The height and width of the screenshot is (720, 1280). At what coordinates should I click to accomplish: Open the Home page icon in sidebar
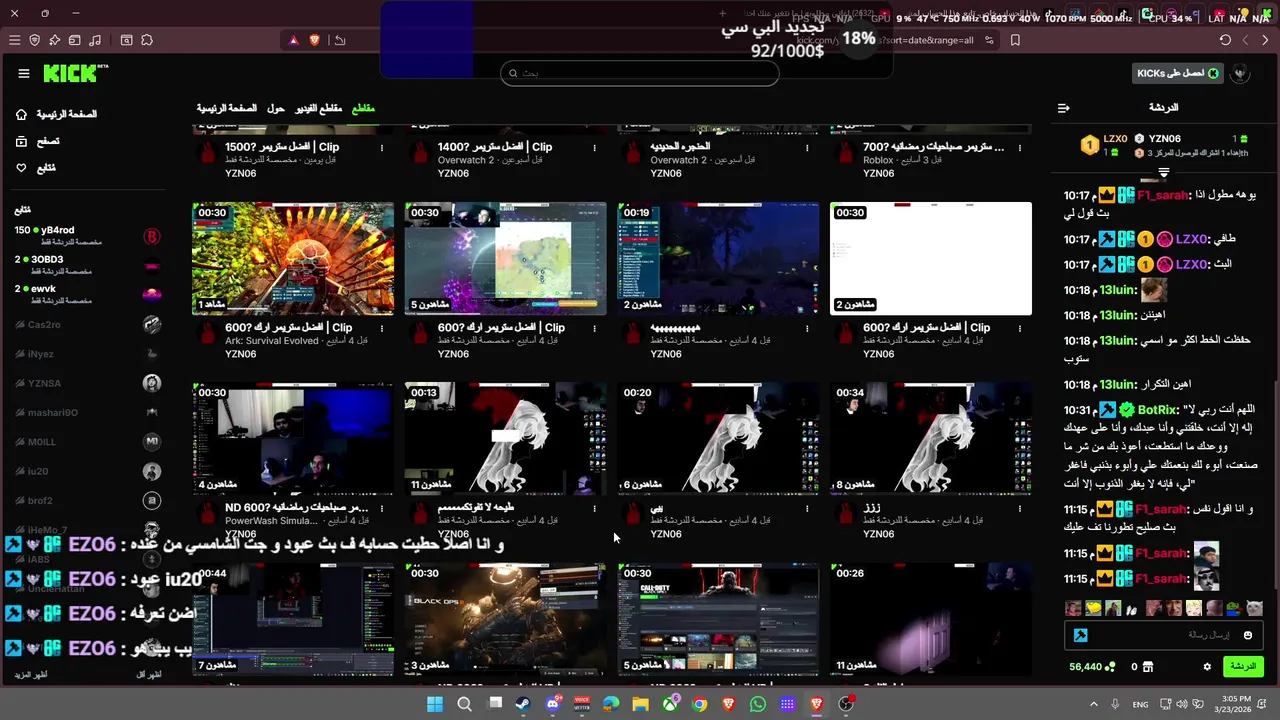[x=21, y=114]
